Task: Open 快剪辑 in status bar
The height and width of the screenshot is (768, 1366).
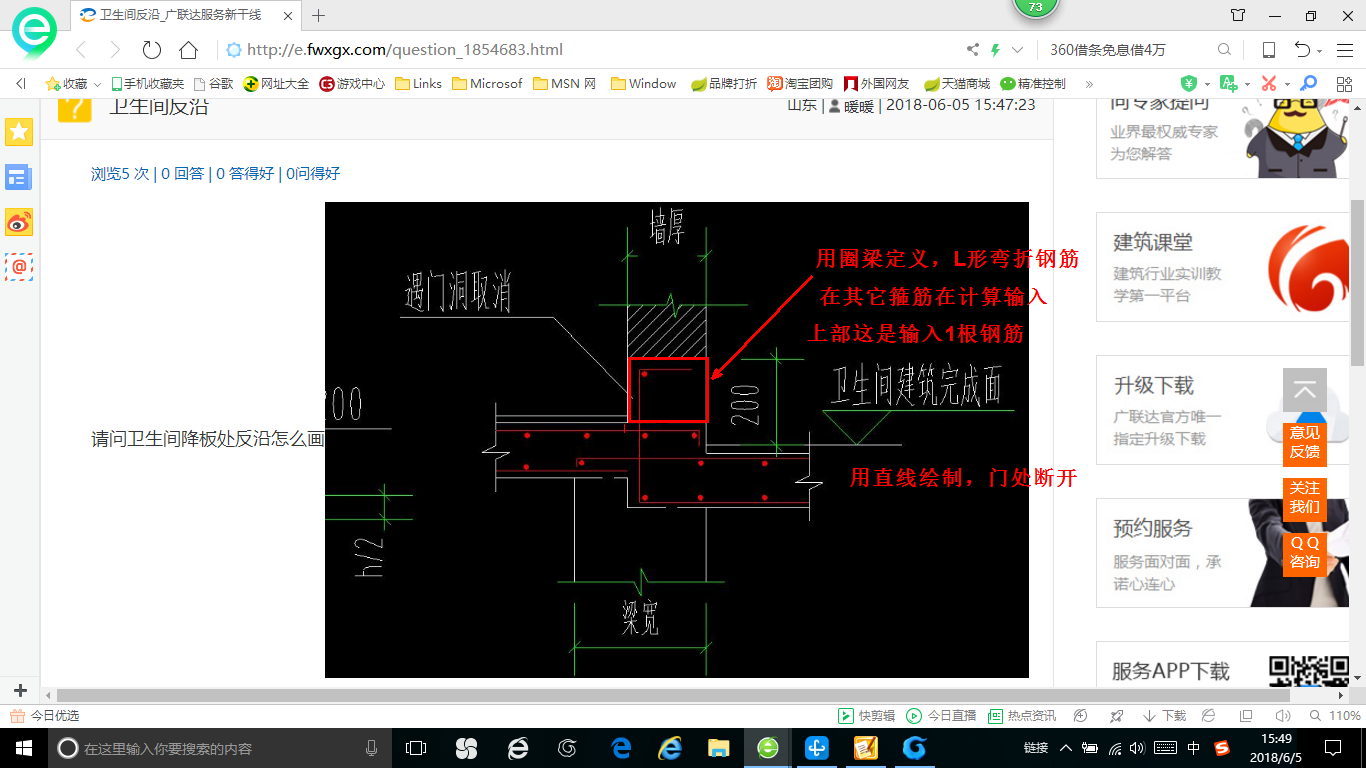Action: pyautogui.click(x=867, y=716)
